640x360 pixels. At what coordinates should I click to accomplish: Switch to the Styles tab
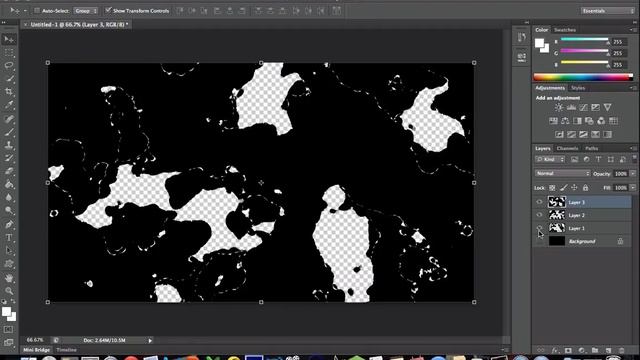point(578,88)
